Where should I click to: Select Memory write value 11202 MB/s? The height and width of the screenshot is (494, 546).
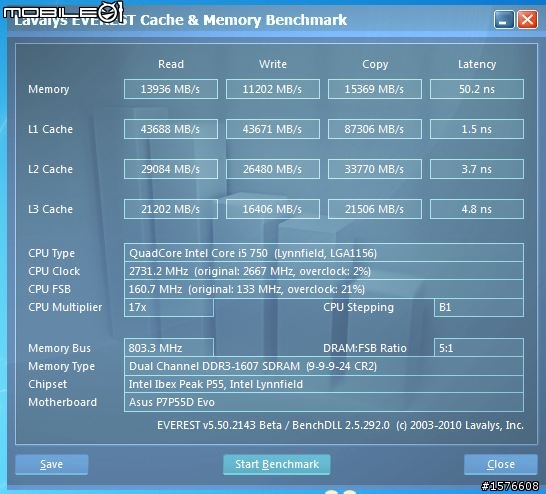273,89
